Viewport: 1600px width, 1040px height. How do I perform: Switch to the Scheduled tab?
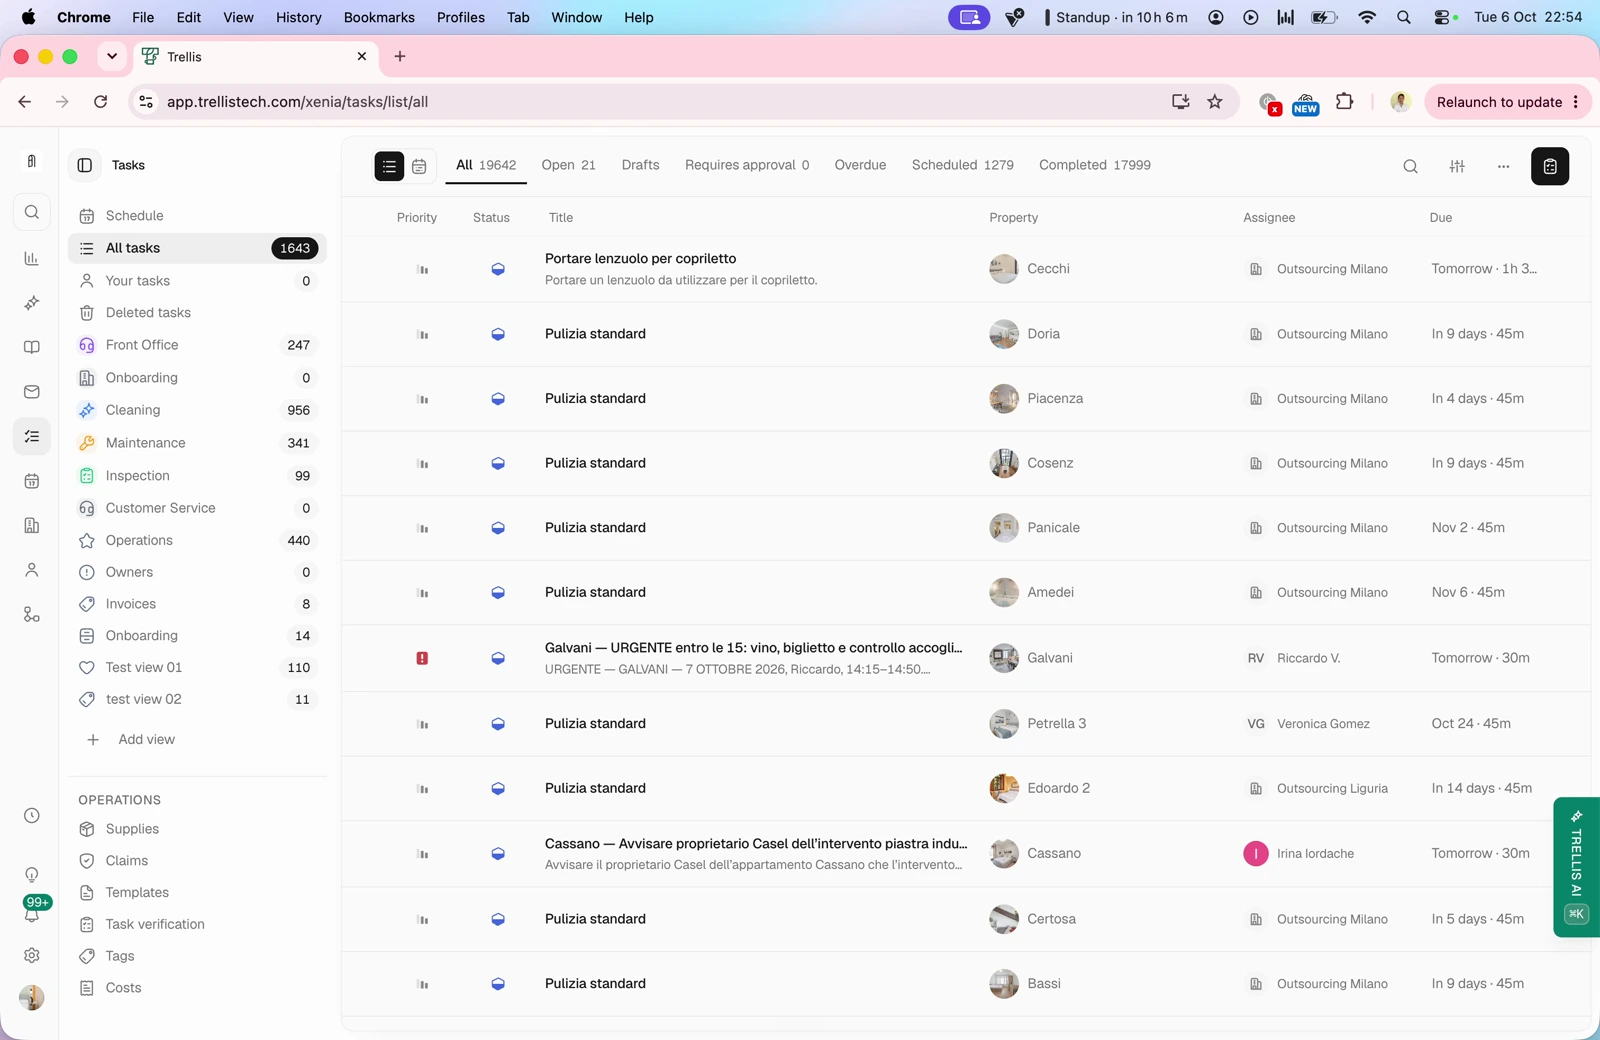click(x=962, y=165)
